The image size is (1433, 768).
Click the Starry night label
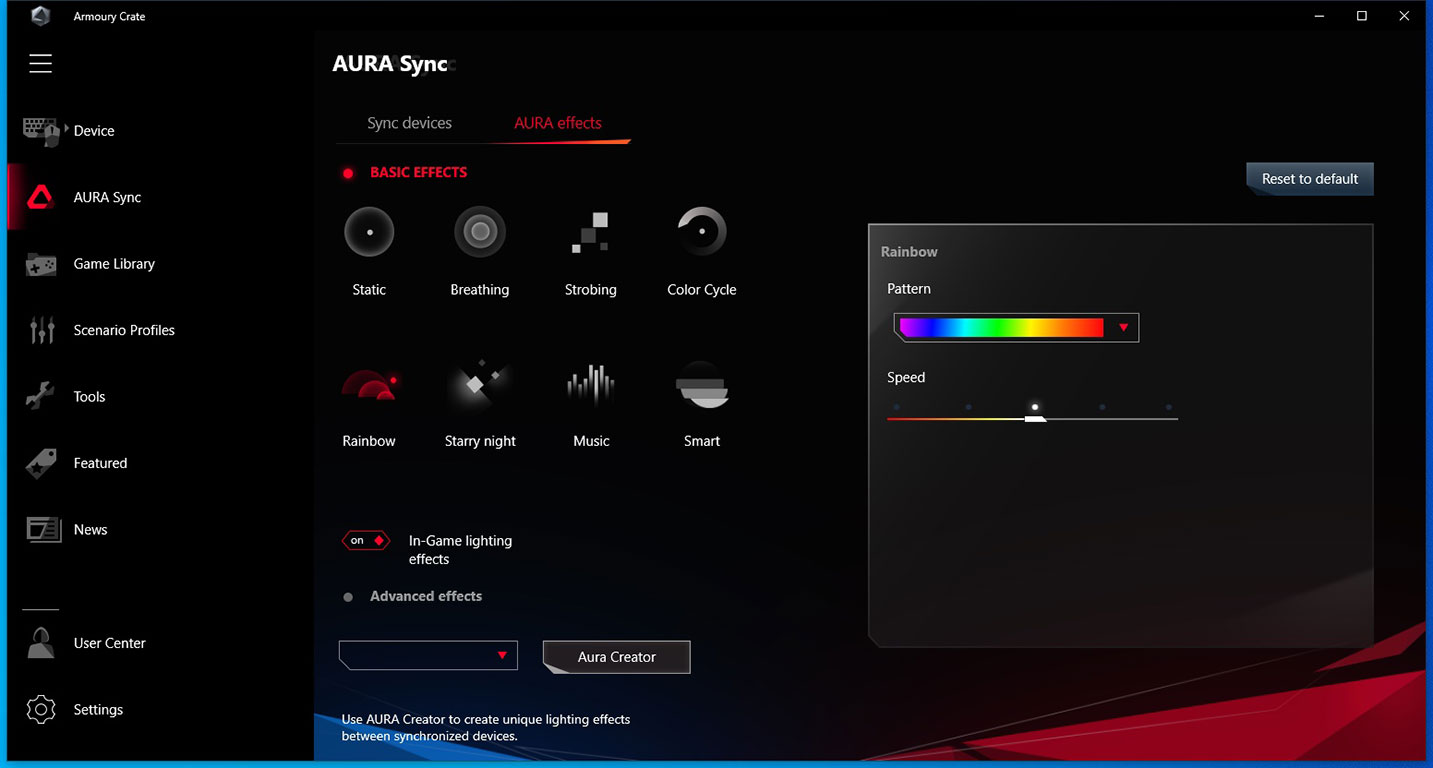coord(480,441)
